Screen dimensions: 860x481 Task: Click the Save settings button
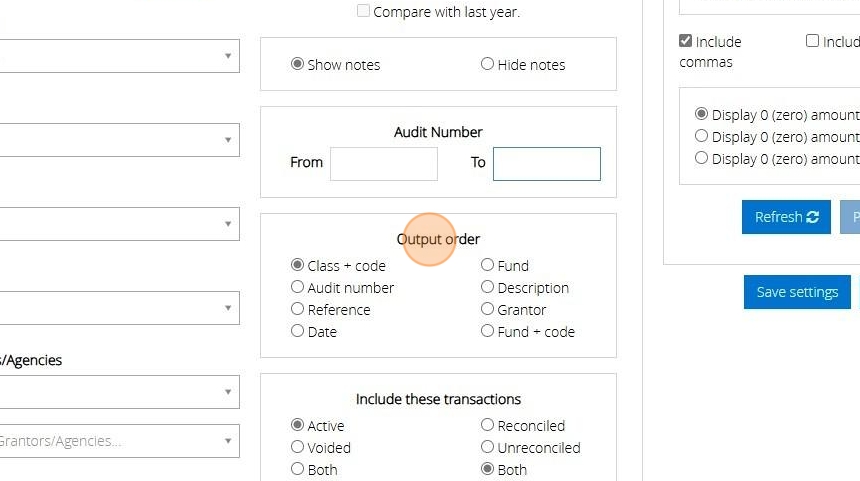coord(797,292)
